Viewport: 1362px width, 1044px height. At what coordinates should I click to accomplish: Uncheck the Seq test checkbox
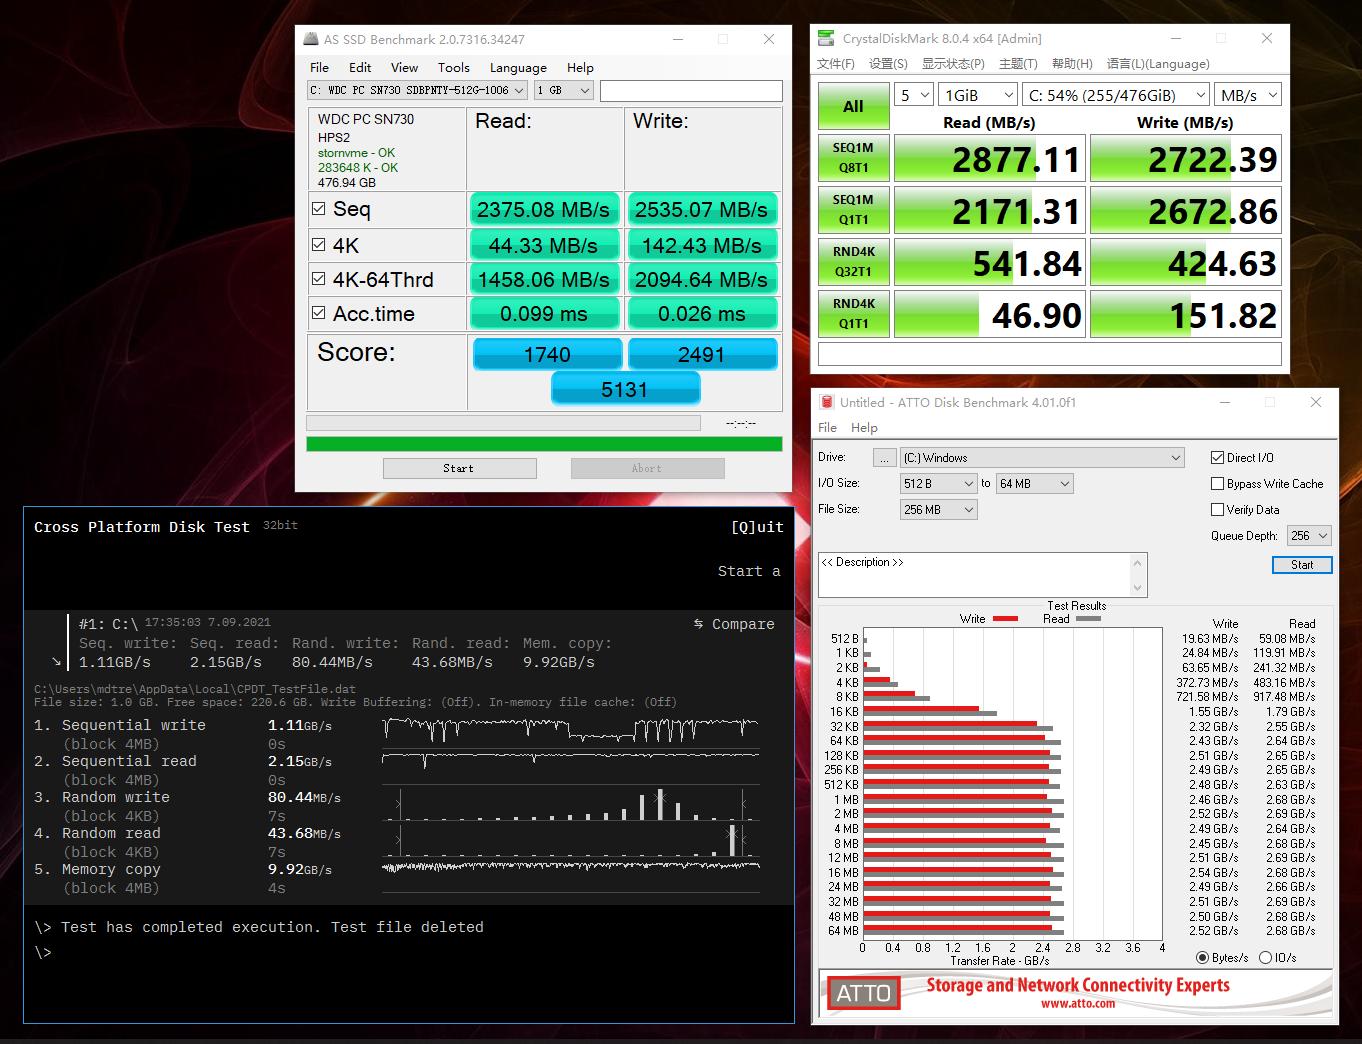(x=319, y=209)
